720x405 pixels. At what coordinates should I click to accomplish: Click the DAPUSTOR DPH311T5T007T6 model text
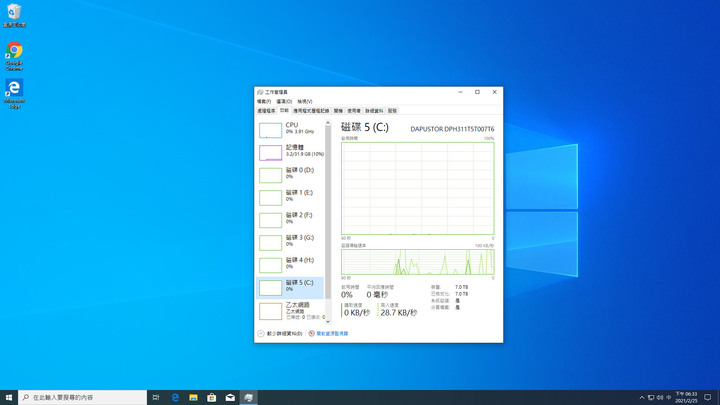pyautogui.click(x=452, y=129)
